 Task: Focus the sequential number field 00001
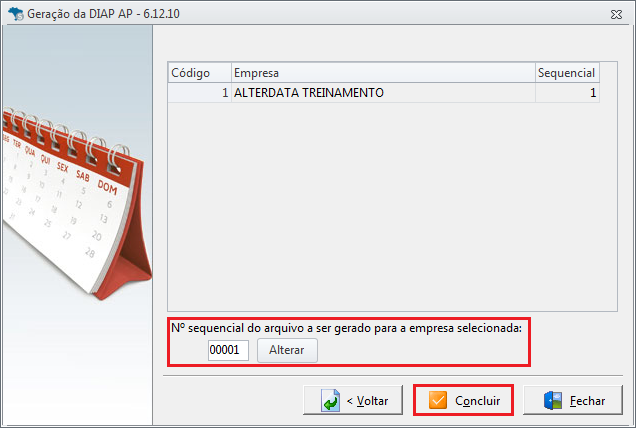[x=228, y=350]
